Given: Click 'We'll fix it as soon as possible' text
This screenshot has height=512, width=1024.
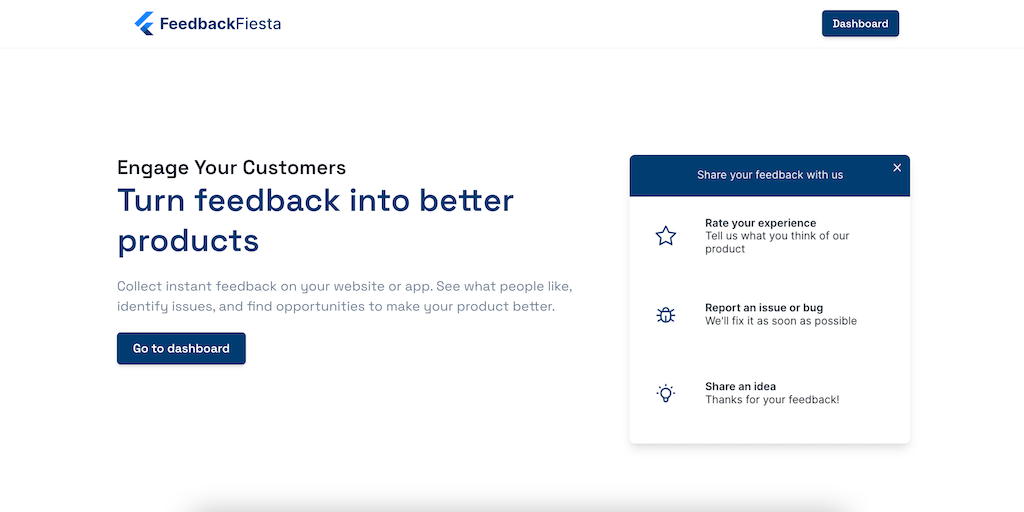Looking at the screenshot, I should (x=781, y=321).
